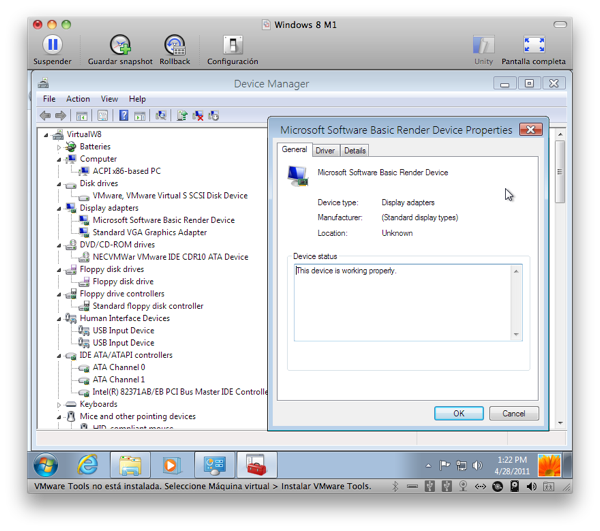Open Windows Media Player taskbar icon
The width and height of the screenshot is (600, 531).
(x=171, y=465)
